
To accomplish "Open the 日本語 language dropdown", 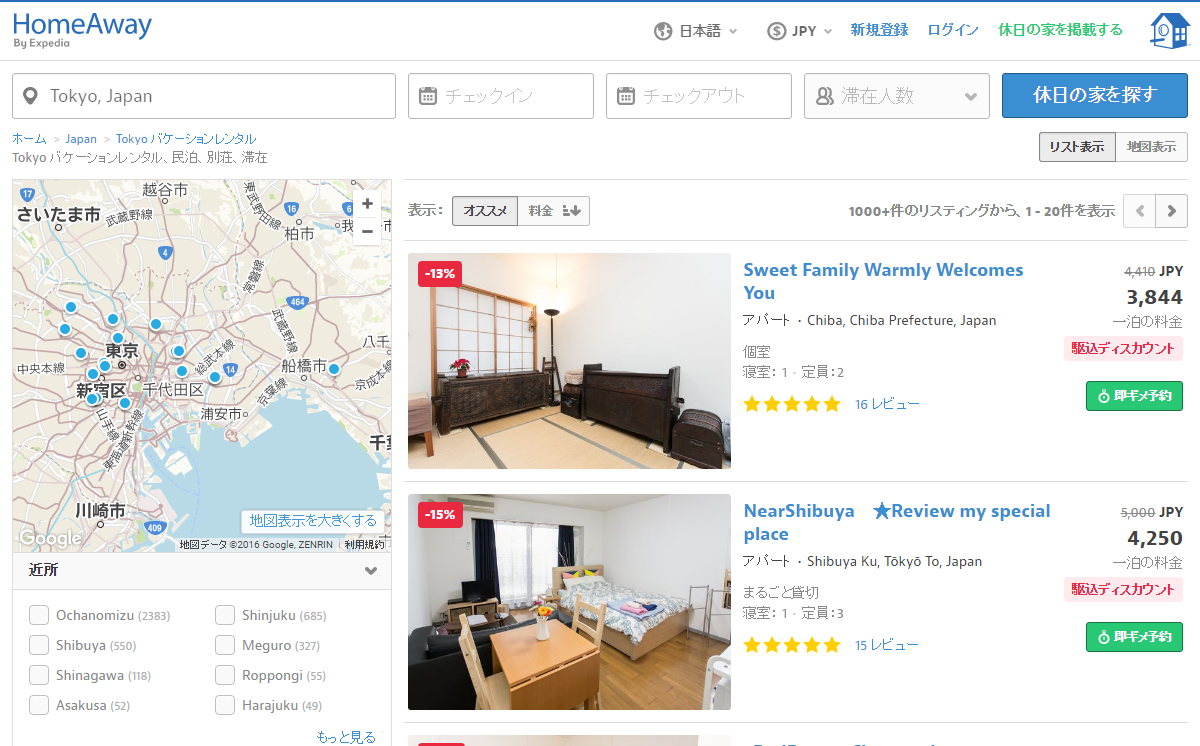I will pos(696,31).
